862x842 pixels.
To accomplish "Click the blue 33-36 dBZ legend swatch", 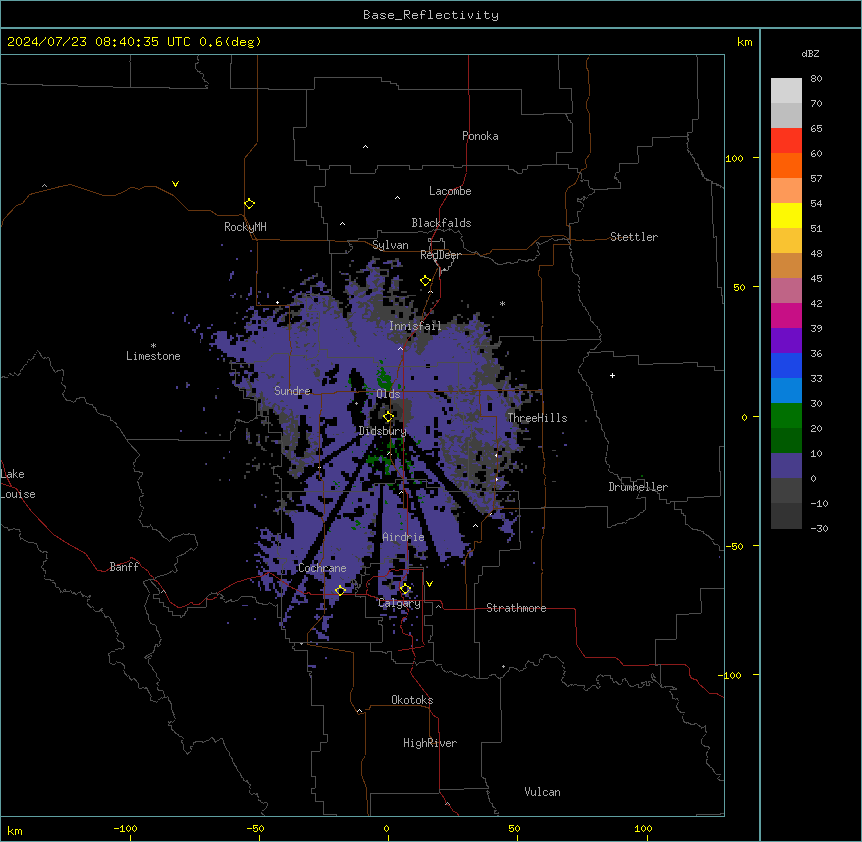I will [786, 365].
